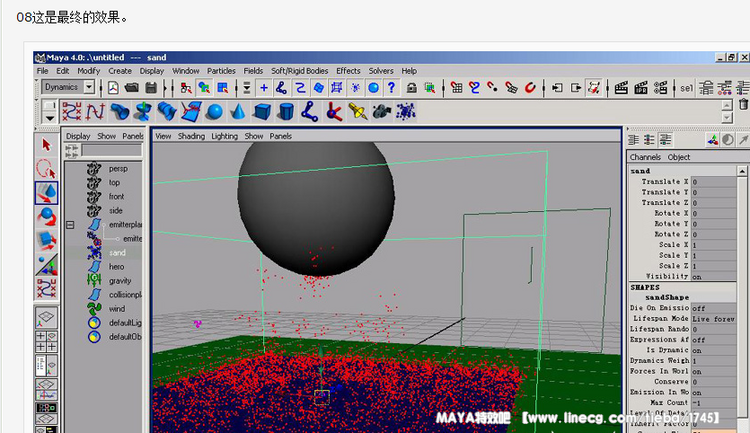Viewport: 750px width, 433px height.
Task: Enable snap to grids magnet
Action: click(x=456, y=88)
